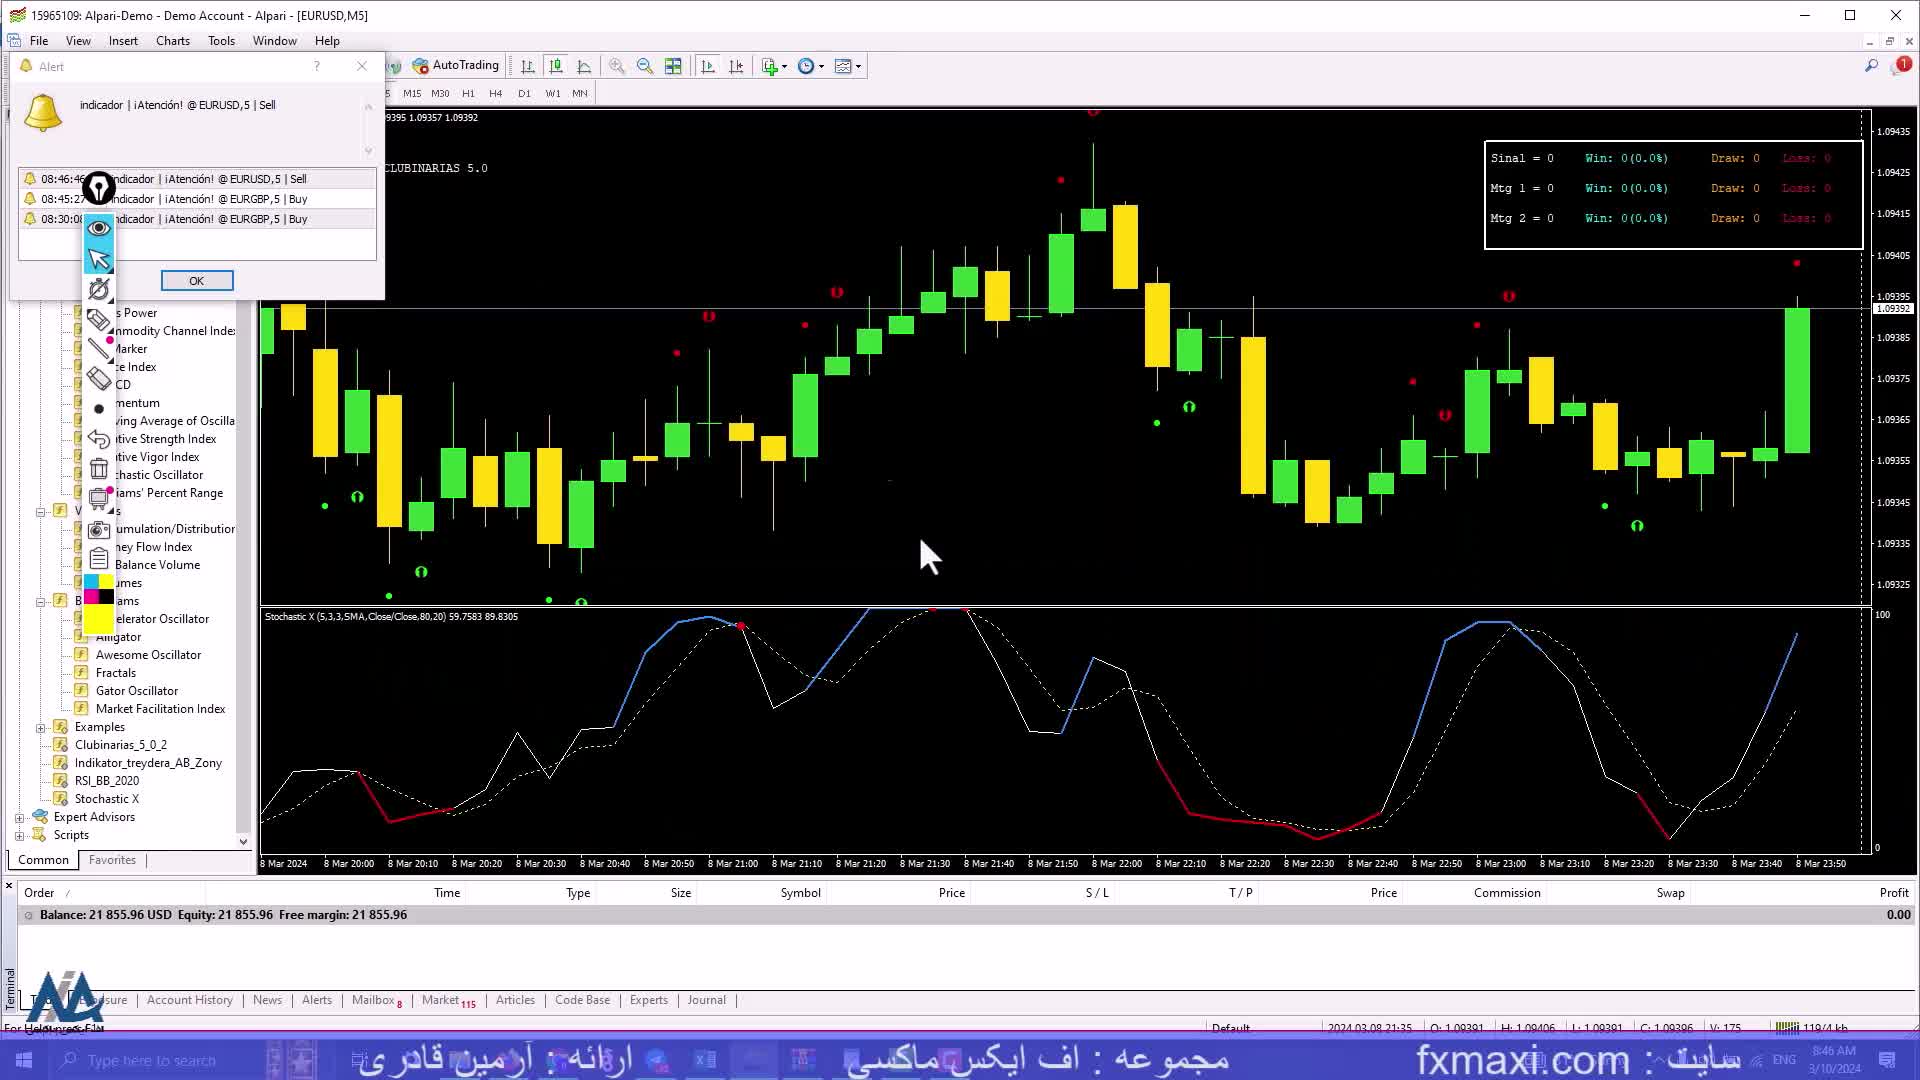This screenshot has width=1920, height=1080.
Task: Click the camera screenshot icon in annotation toolbar
Action: [x=98, y=530]
